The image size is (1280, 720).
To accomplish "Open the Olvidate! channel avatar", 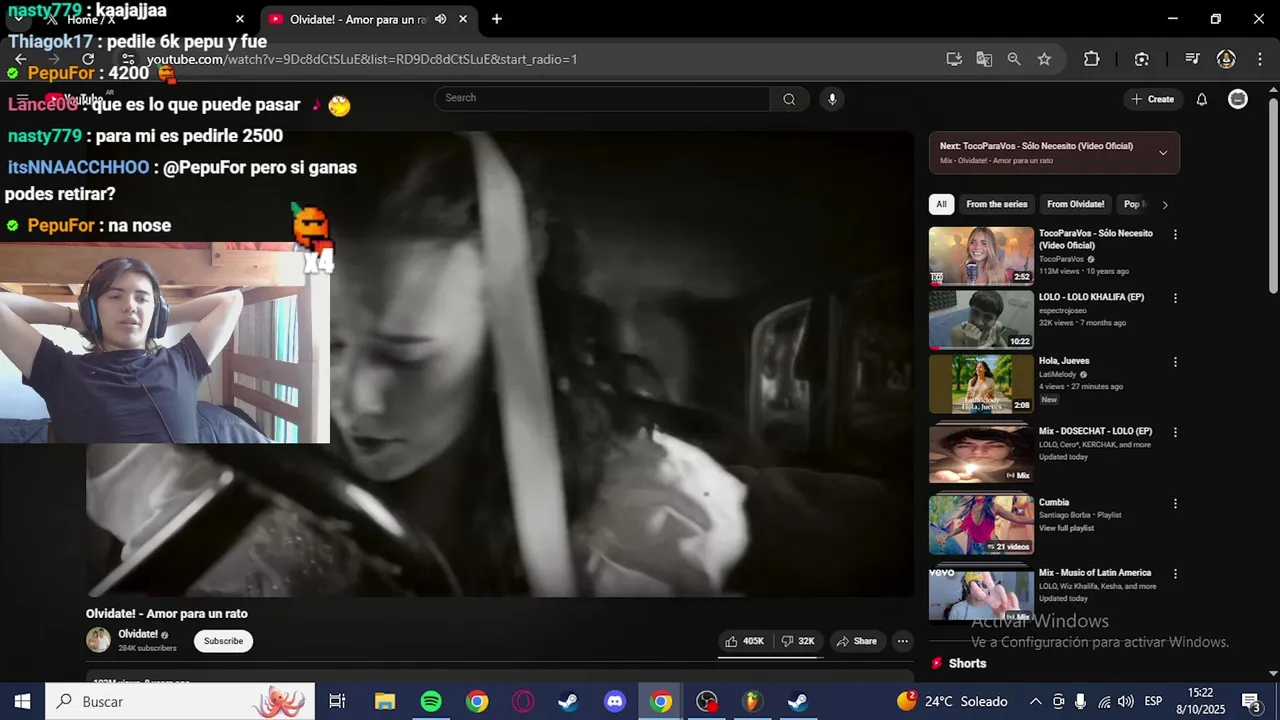I will tap(98, 640).
